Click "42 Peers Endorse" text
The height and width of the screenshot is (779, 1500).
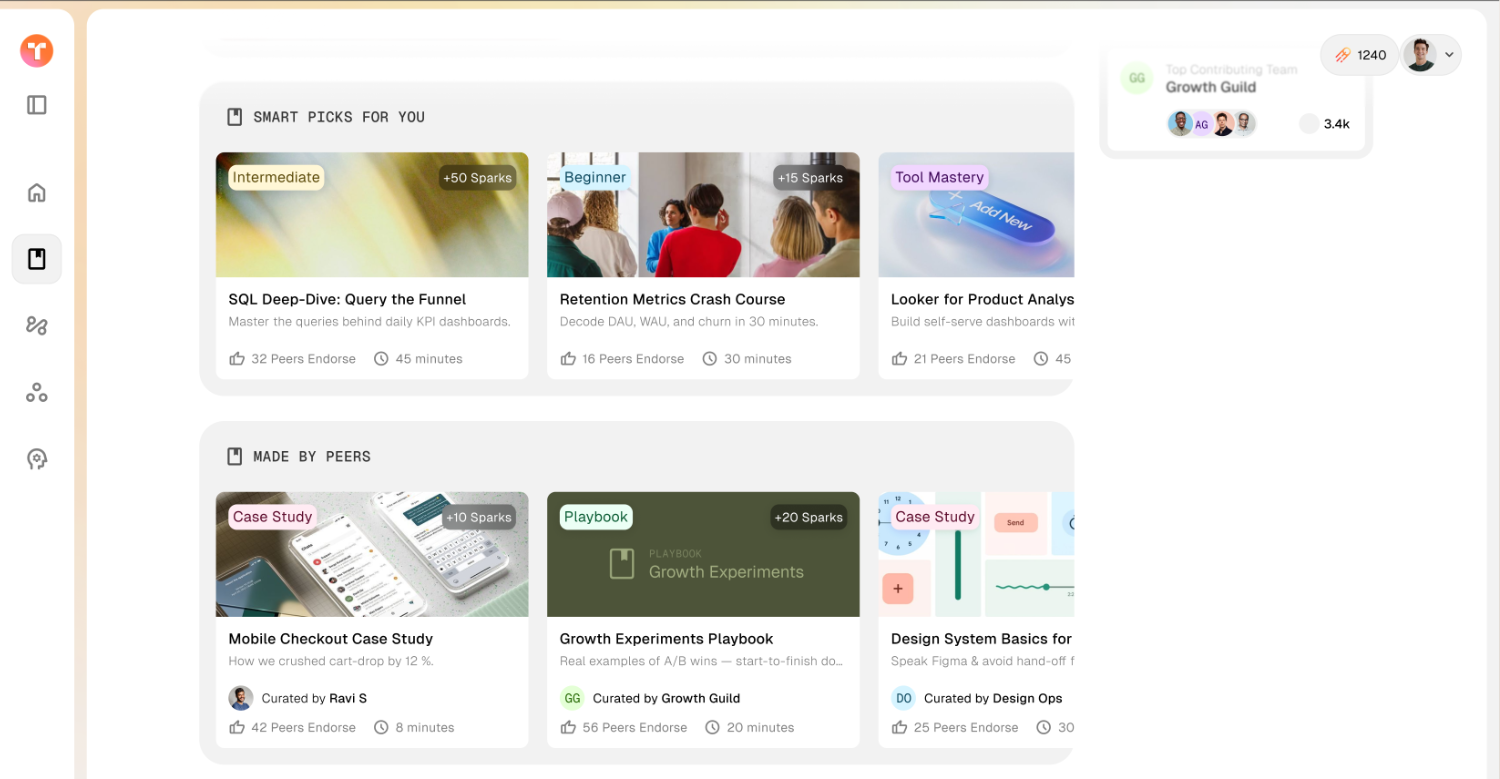303,727
